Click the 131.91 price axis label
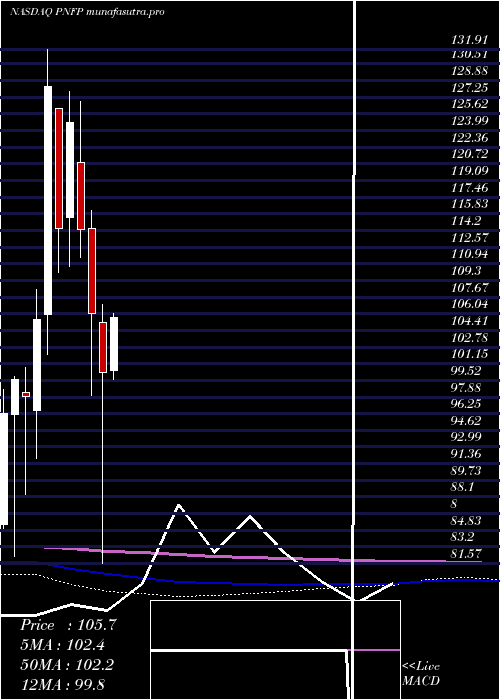The image size is (500, 700). click(469, 40)
